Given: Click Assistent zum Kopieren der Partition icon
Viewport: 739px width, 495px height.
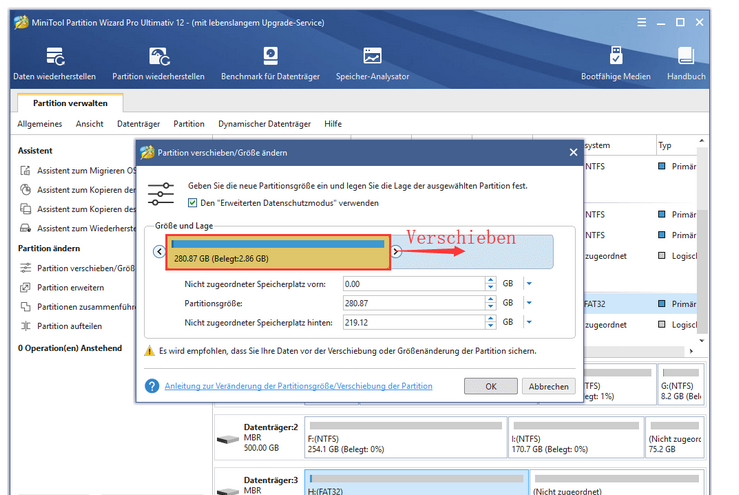Looking at the screenshot, I should [25, 190].
